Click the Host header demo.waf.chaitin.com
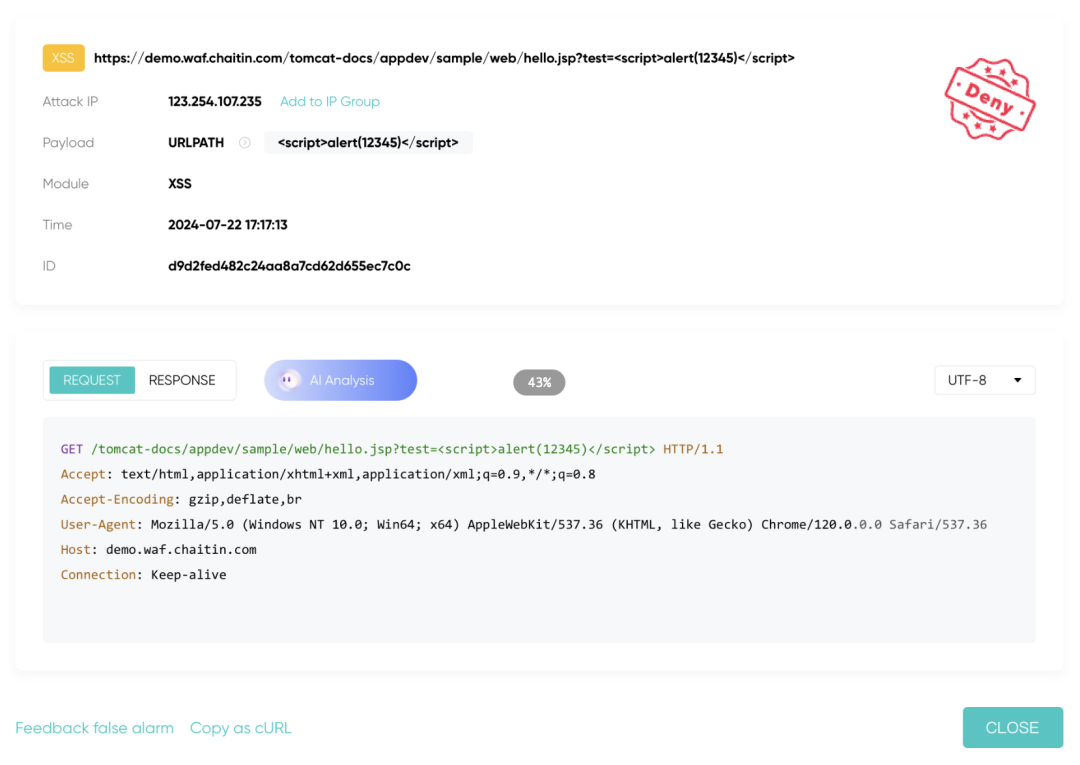Screen dimensions: 1080x765 (x=158, y=549)
